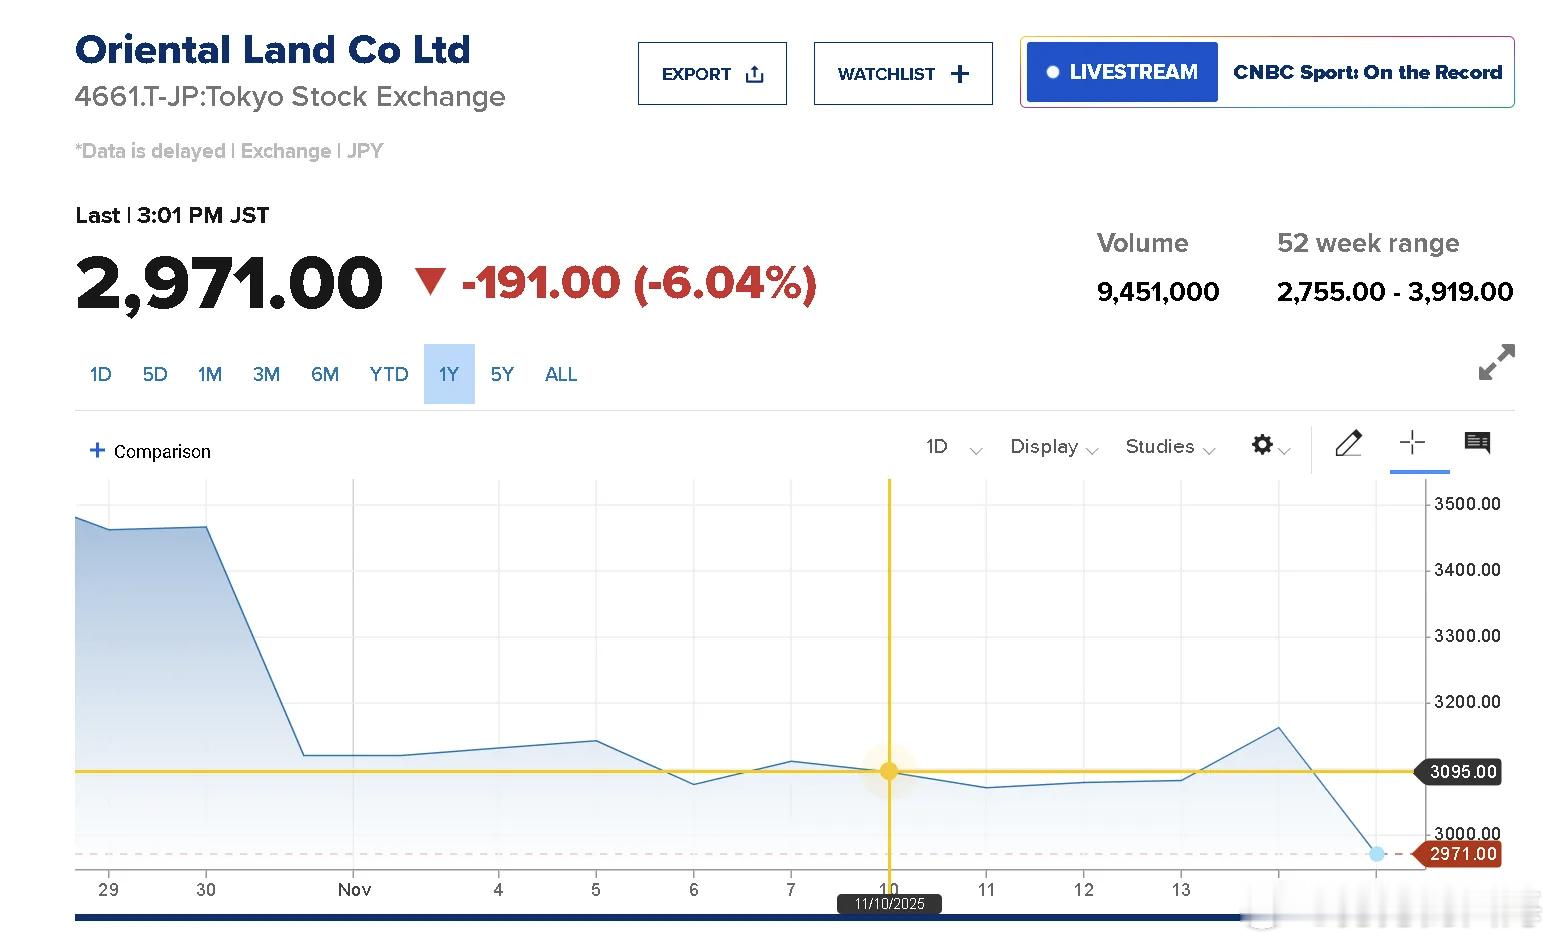Click the export upload icon

click(755, 74)
